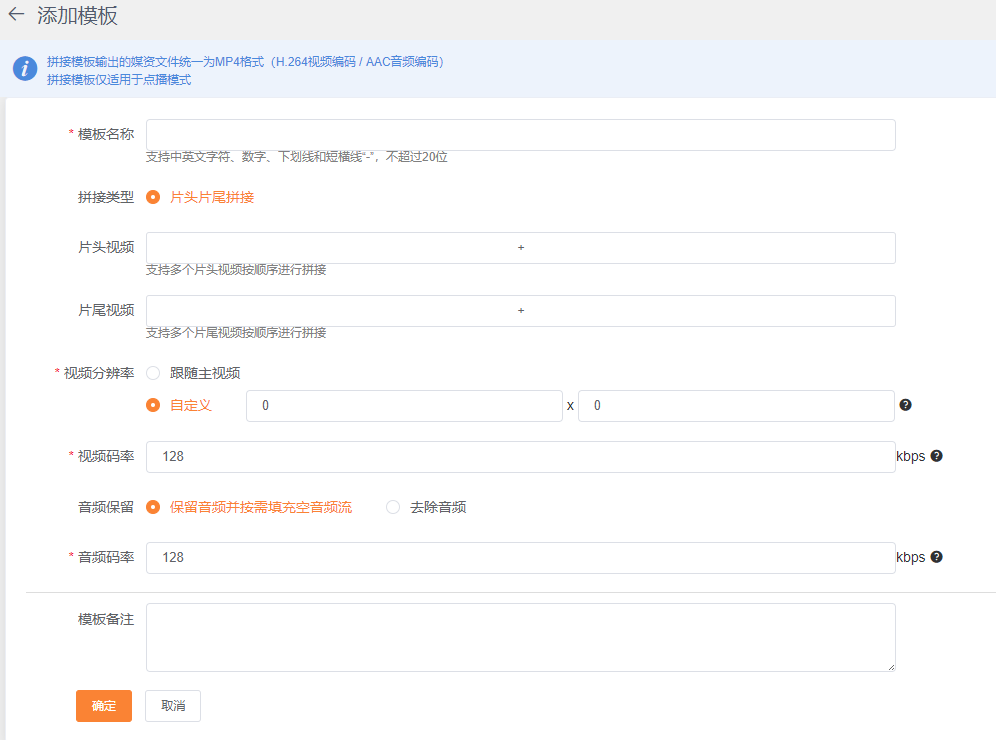
Task: Click the custom resolution height field
Action: click(x=736, y=406)
